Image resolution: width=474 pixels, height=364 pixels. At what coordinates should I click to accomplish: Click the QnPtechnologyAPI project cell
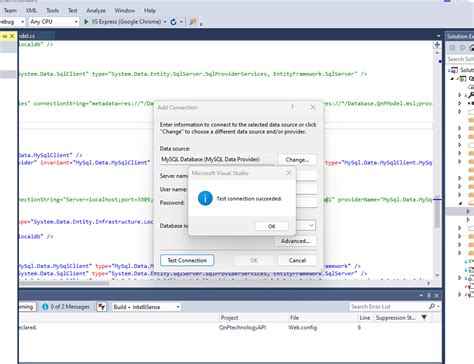[x=242, y=327]
